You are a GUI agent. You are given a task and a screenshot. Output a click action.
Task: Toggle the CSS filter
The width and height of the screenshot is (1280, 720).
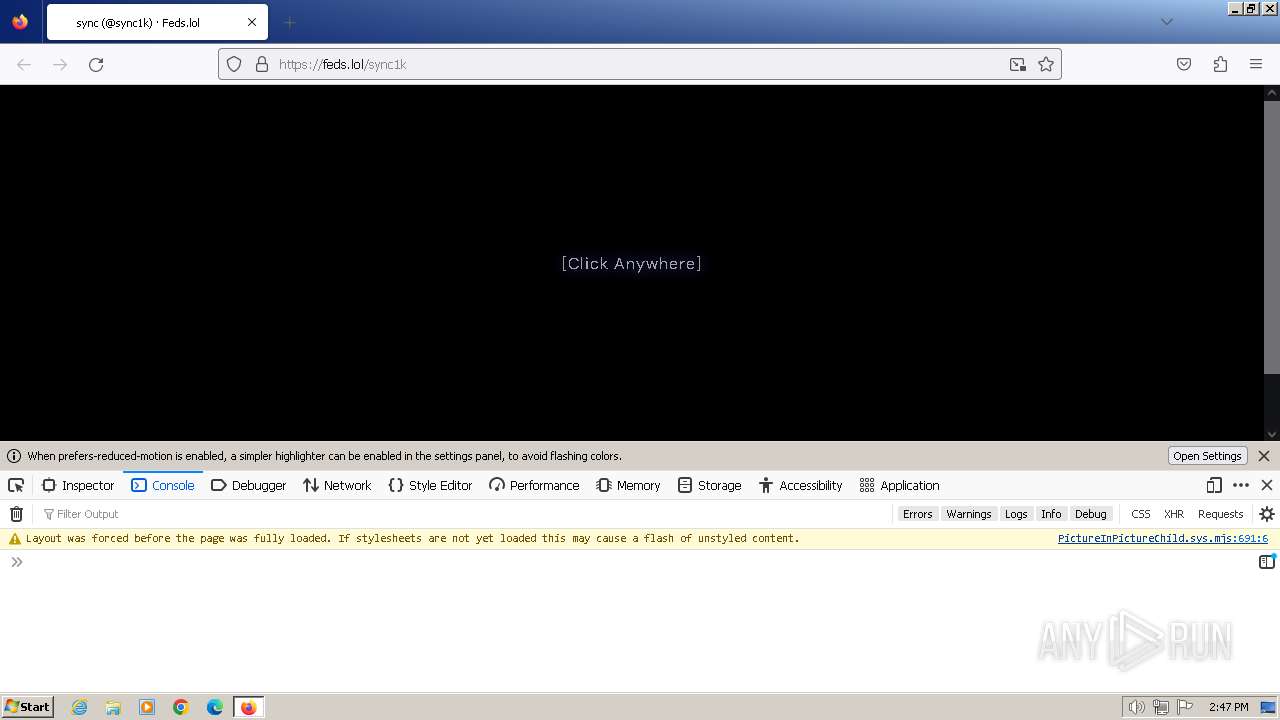coord(1141,514)
